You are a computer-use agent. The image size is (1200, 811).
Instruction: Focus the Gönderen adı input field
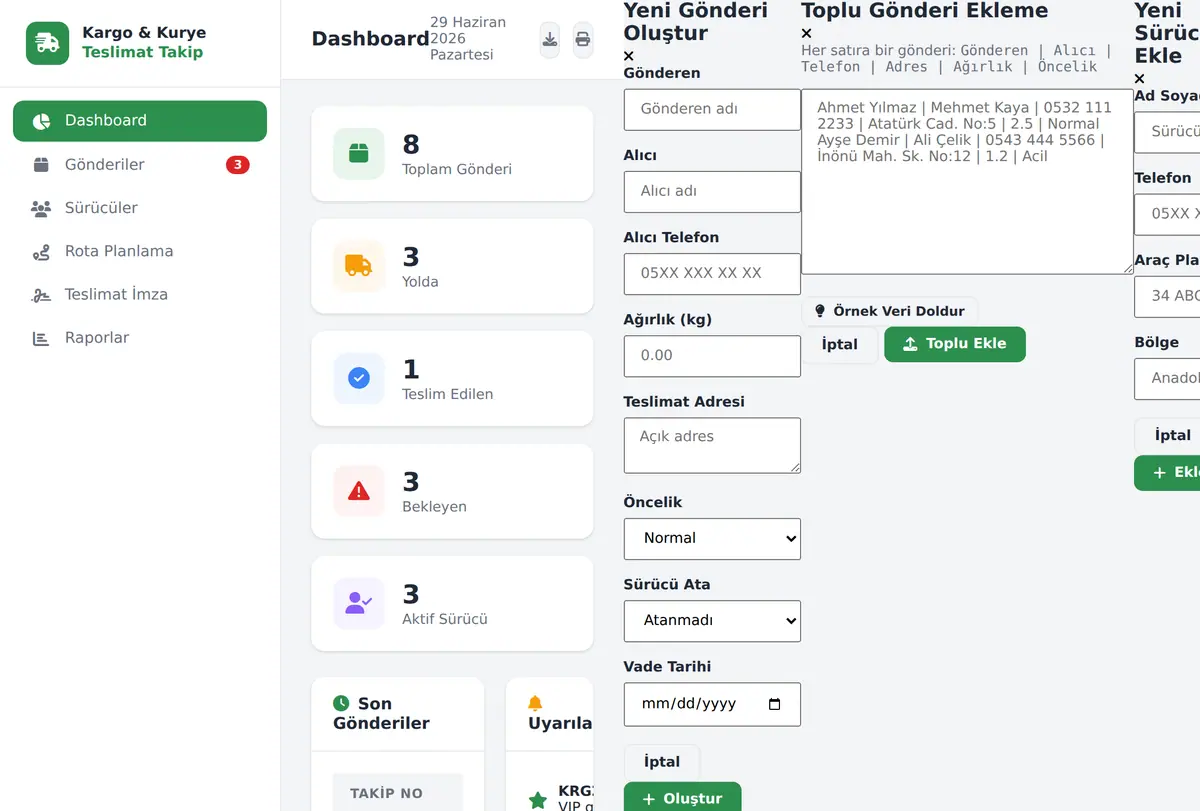coord(712,110)
